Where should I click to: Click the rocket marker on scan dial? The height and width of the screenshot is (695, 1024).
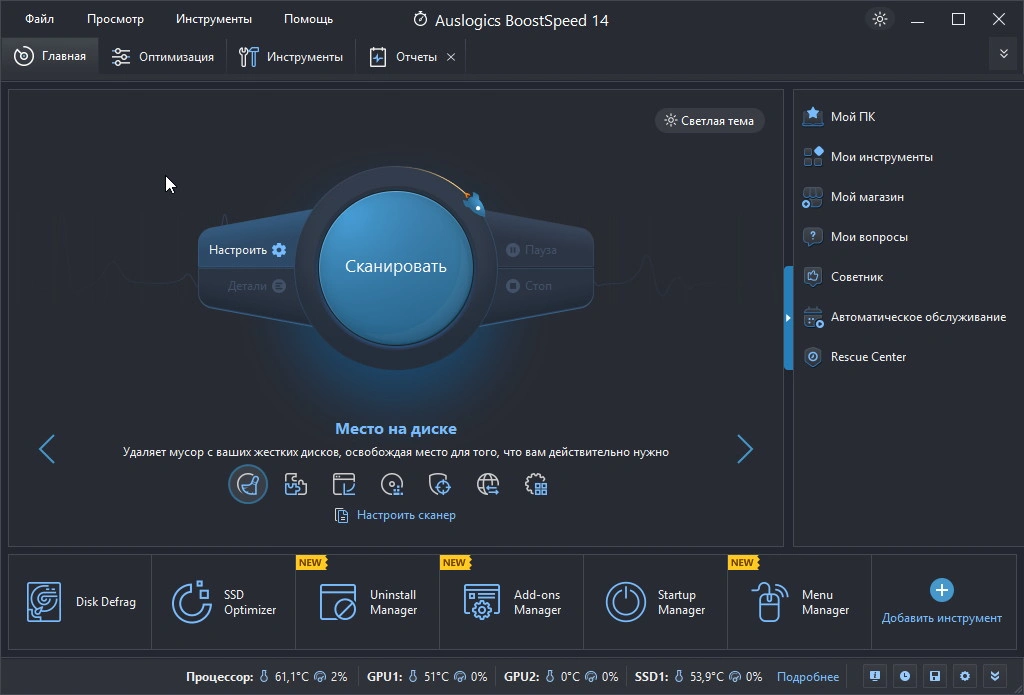tap(474, 204)
